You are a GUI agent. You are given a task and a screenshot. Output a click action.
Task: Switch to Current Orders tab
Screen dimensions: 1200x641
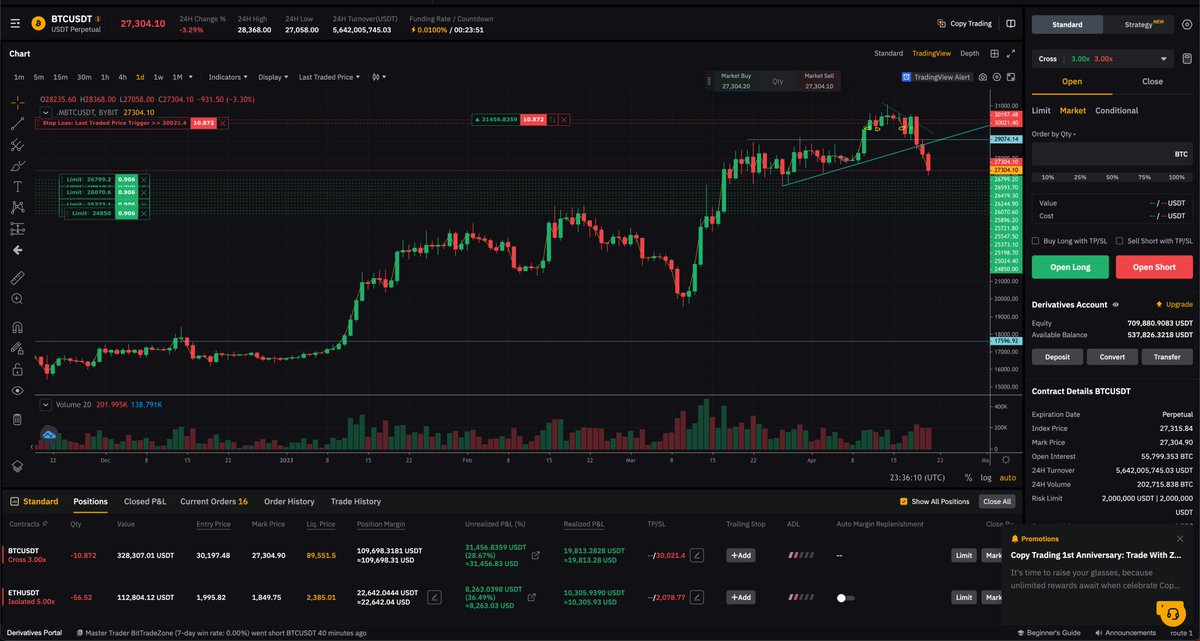tap(214, 502)
